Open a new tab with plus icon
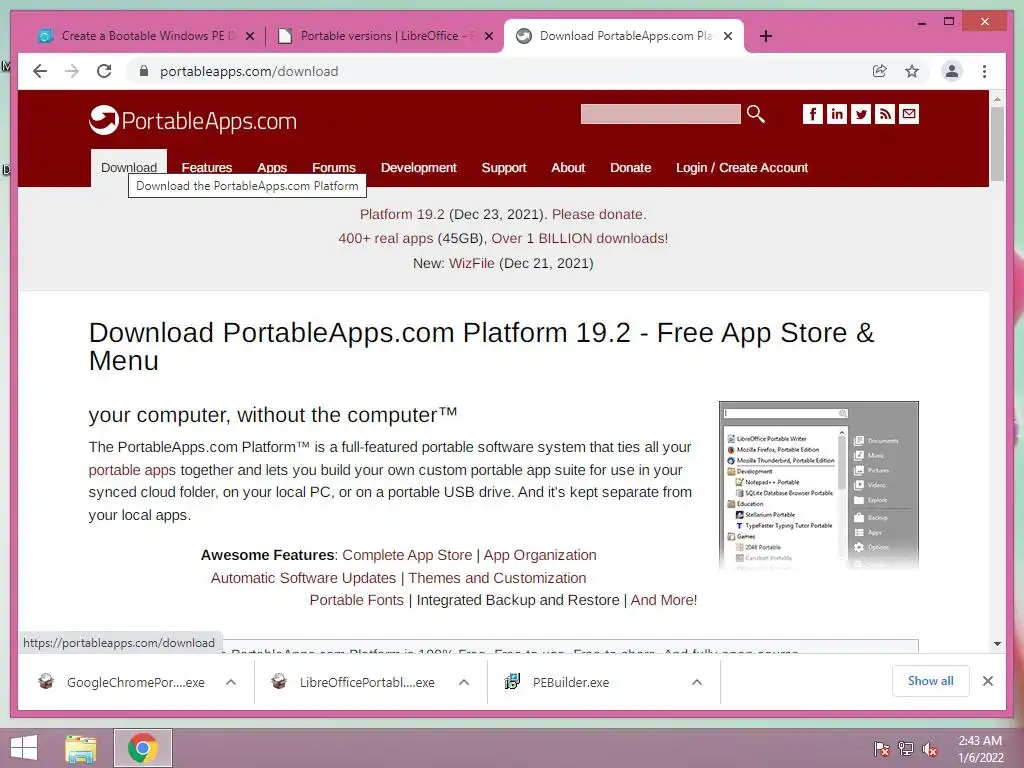The height and width of the screenshot is (768, 1024). [766, 36]
